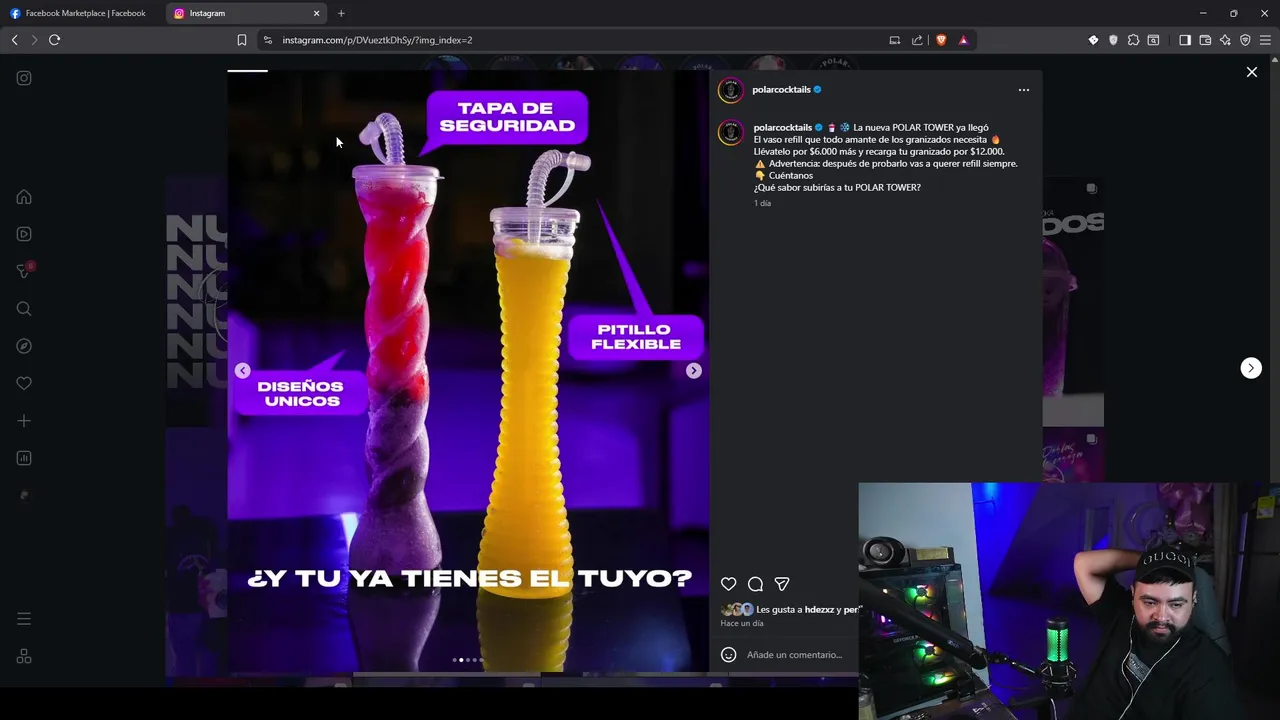Close the post overlay with X
This screenshot has height=720, width=1280.
coord(1252,72)
